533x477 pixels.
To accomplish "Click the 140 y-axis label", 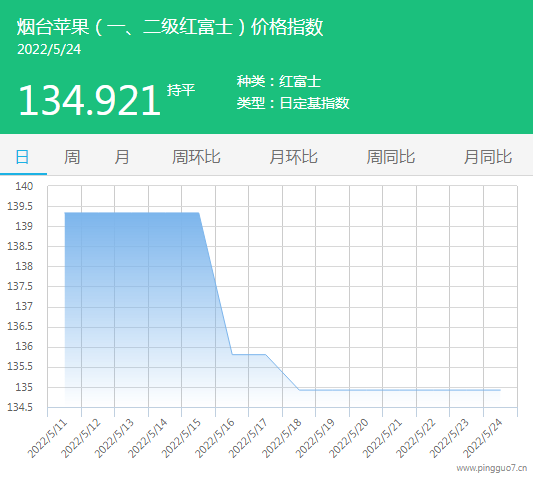I will (x=24, y=186).
